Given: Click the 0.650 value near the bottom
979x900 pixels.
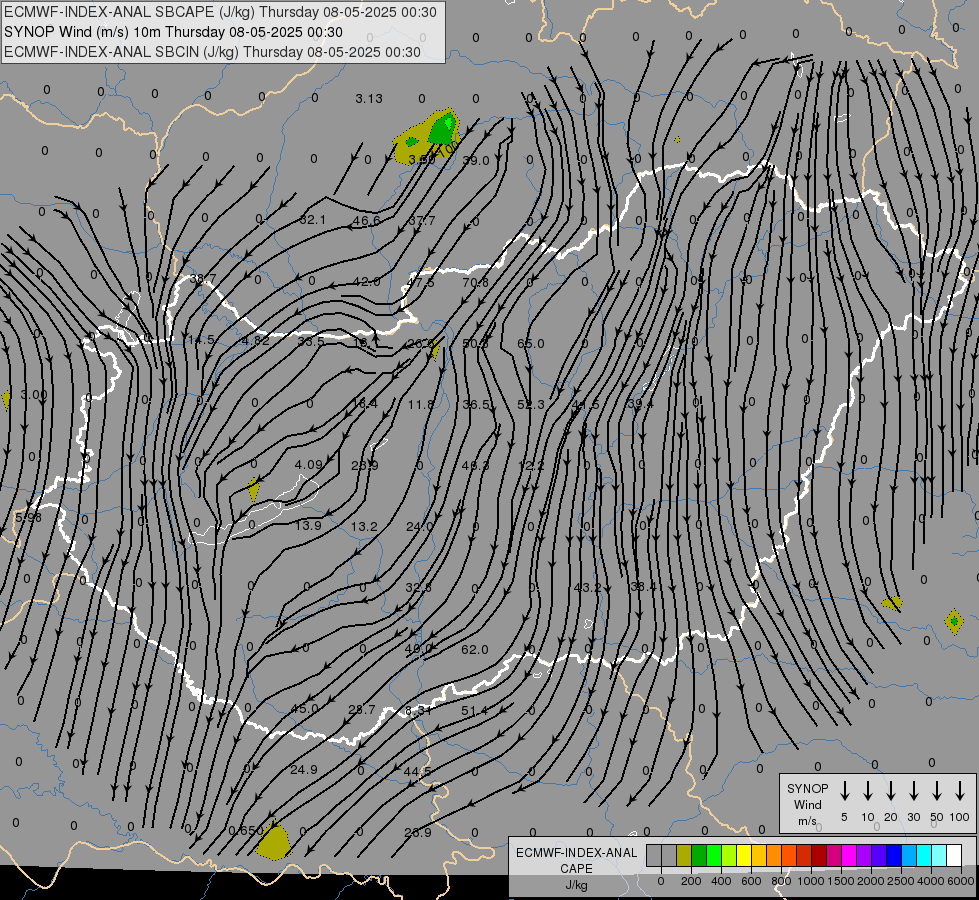Looking at the screenshot, I should [246, 831].
